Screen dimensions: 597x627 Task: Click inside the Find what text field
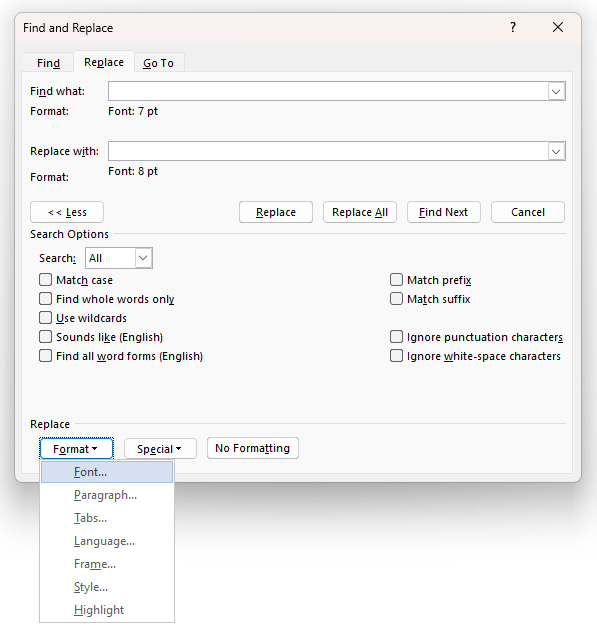coord(328,91)
